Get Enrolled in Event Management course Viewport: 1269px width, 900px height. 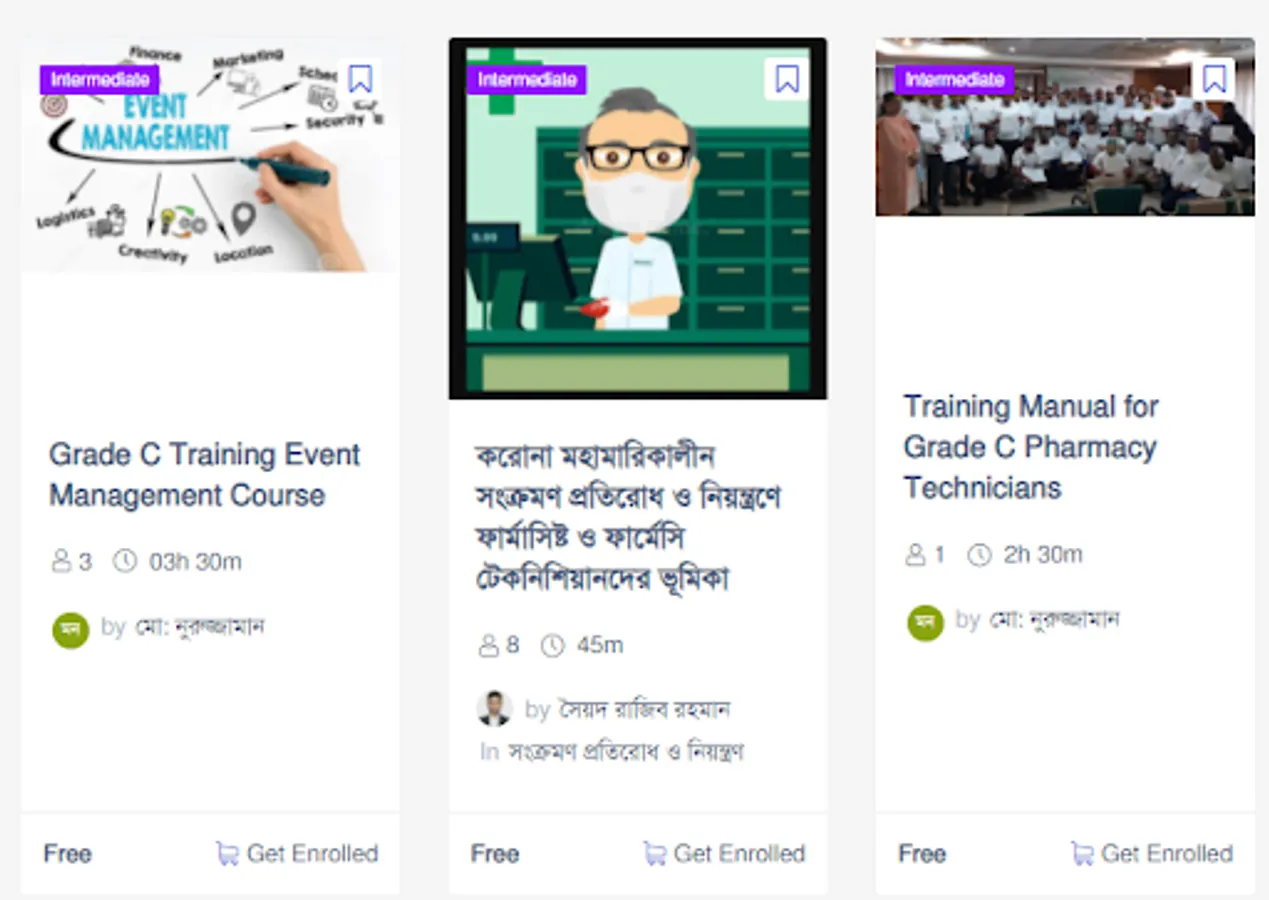point(297,853)
